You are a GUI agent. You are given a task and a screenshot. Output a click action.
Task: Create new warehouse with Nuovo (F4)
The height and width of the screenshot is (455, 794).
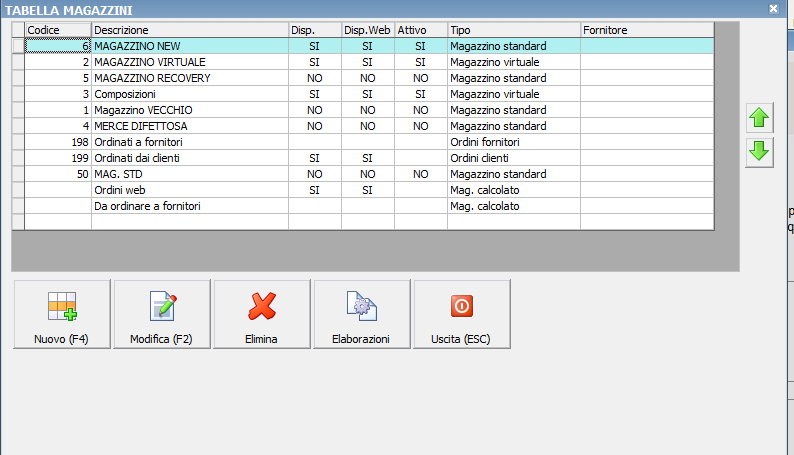pos(62,314)
